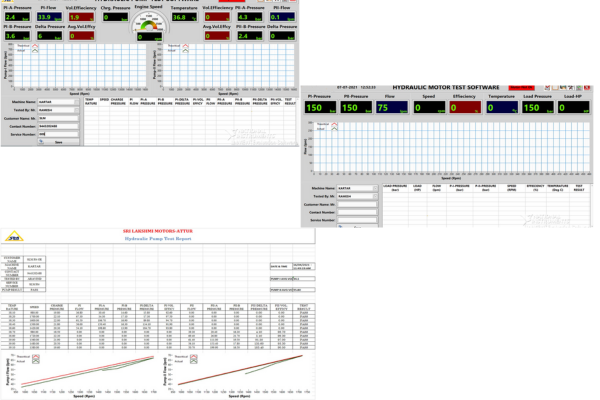Click Theoretical legend icon in left pump chart
600x400 pixels.
[36, 45]
